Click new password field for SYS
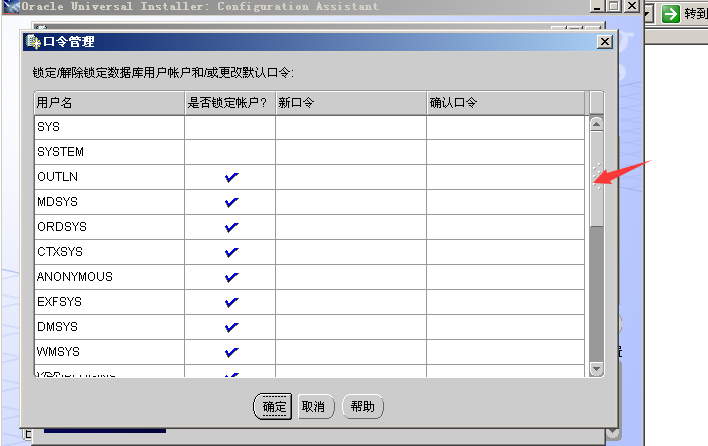The image size is (708, 446). click(351, 127)
